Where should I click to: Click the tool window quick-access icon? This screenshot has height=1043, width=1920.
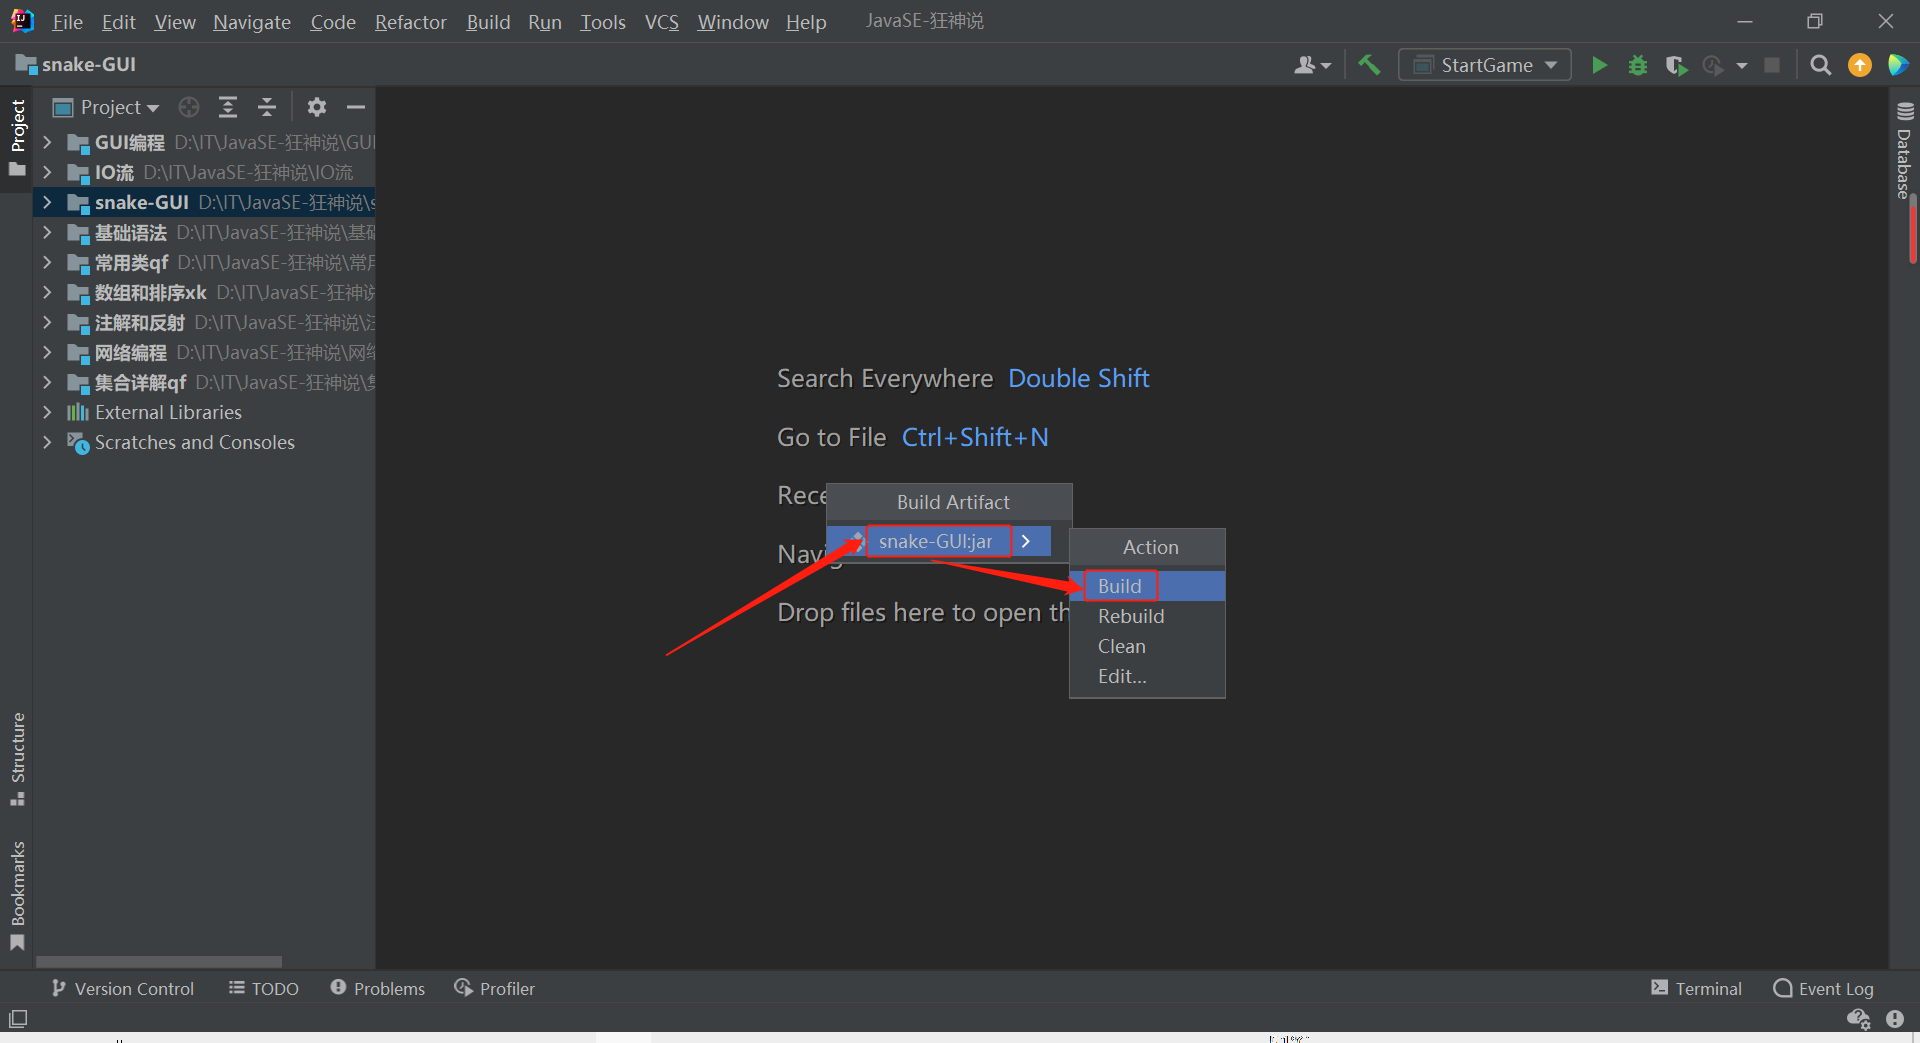[18, 1019]
